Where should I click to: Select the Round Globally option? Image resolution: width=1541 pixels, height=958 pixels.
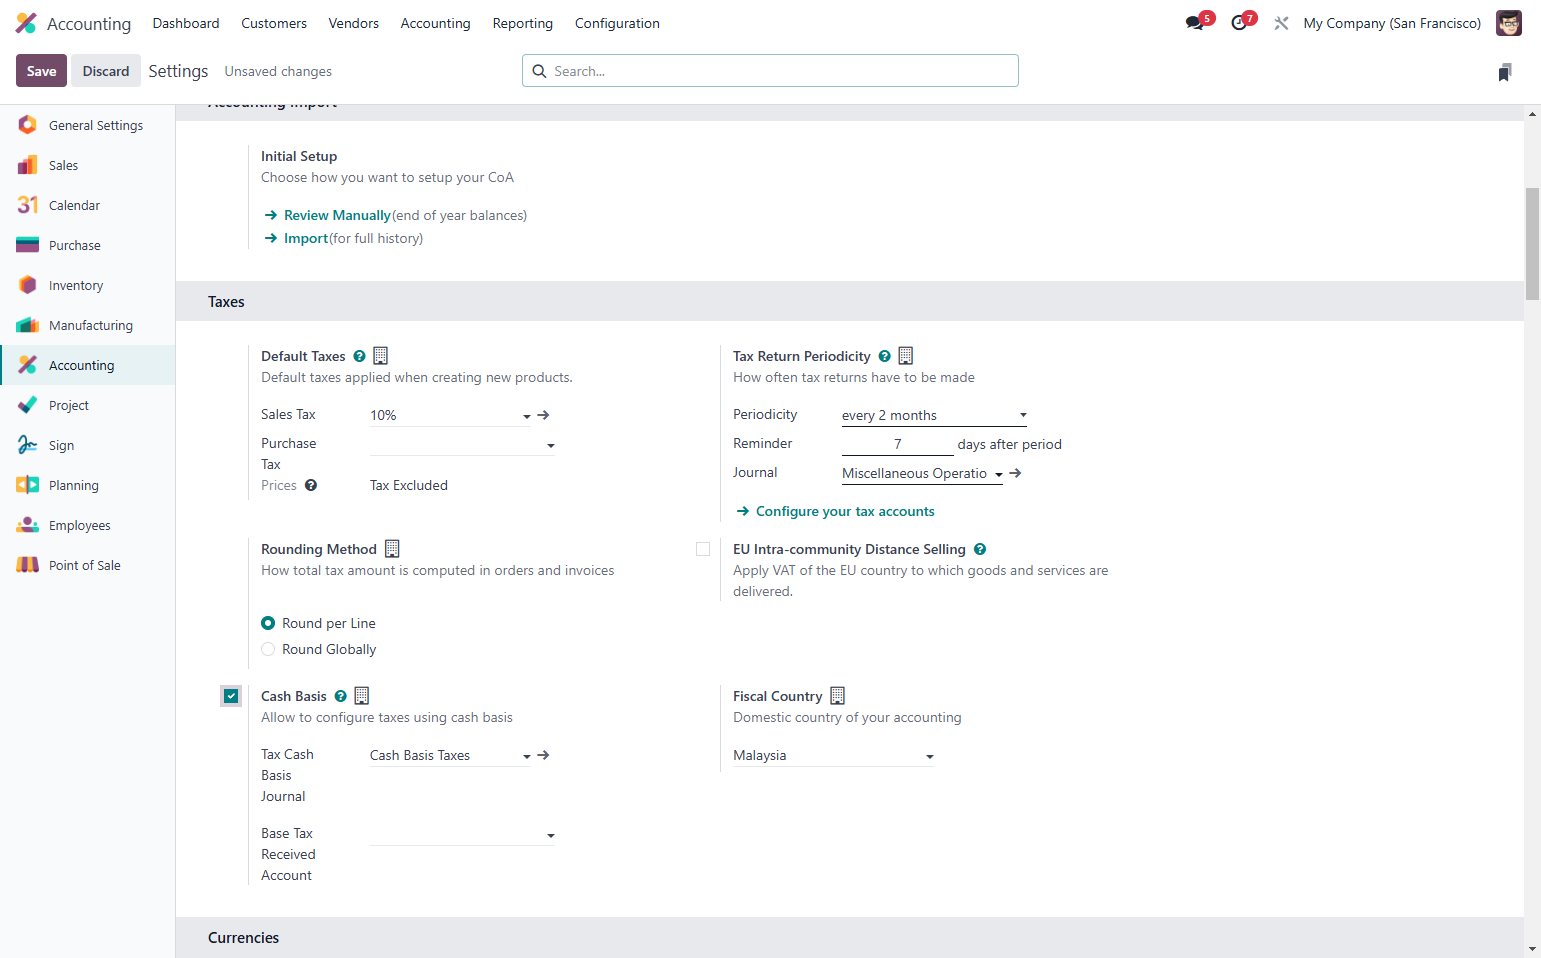(268, 649)
